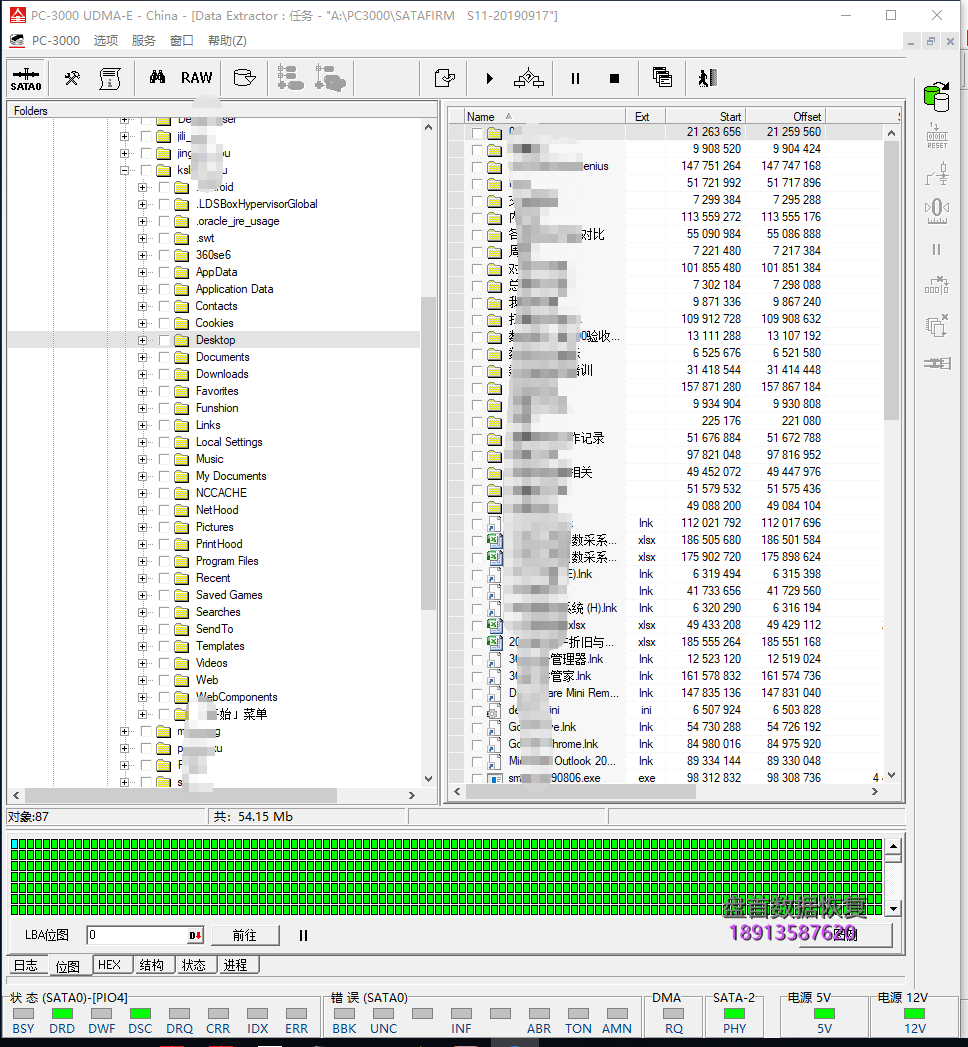The height and width of the screenshot is (1047, 968).
Task: Switch to the HEX tab
Action: 109,965
